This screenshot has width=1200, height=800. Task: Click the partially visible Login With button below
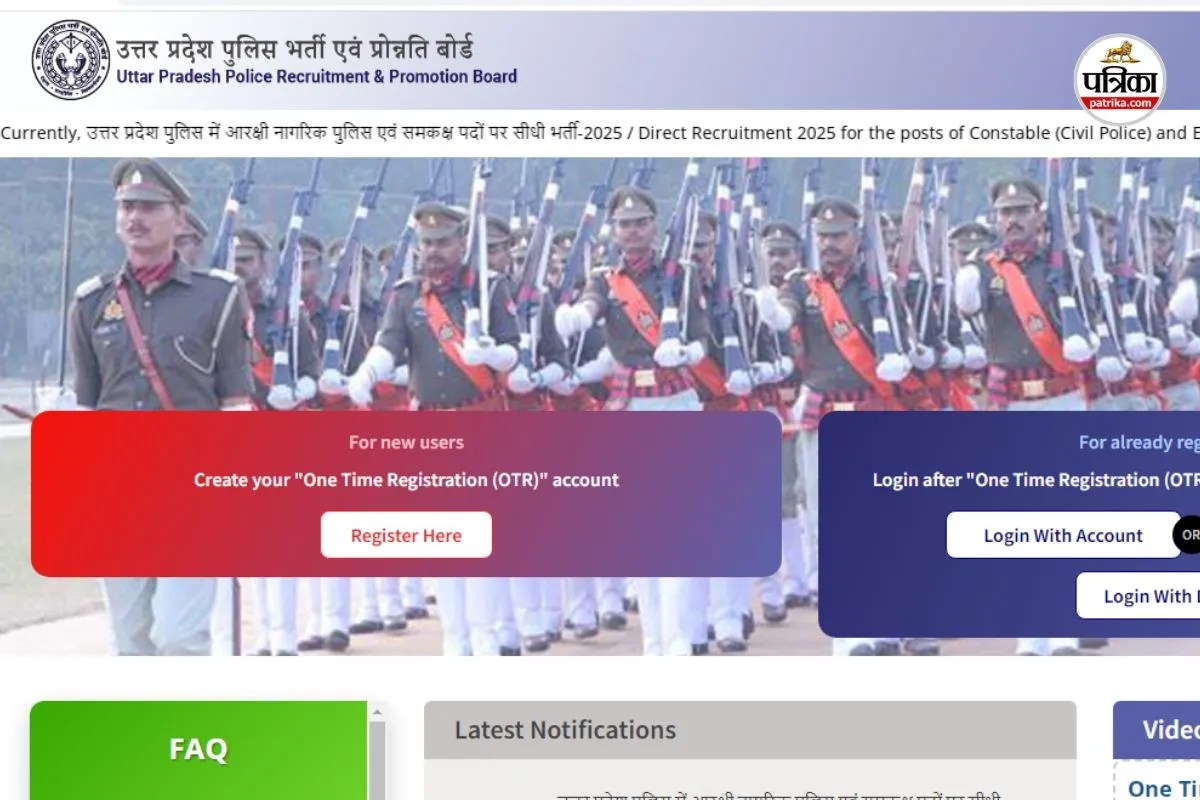click(1138, 596)
